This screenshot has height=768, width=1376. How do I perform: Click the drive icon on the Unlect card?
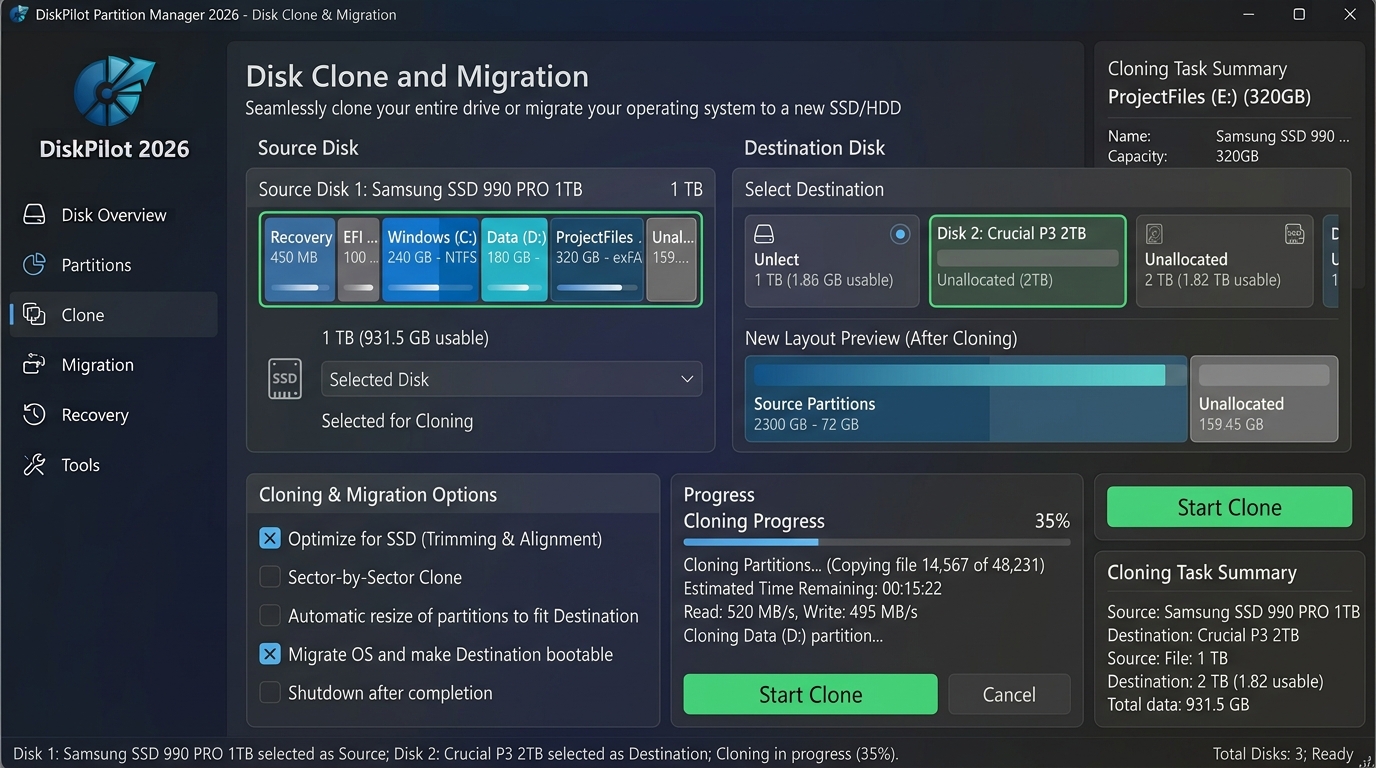pyautogui.click(x=764, y=234)
